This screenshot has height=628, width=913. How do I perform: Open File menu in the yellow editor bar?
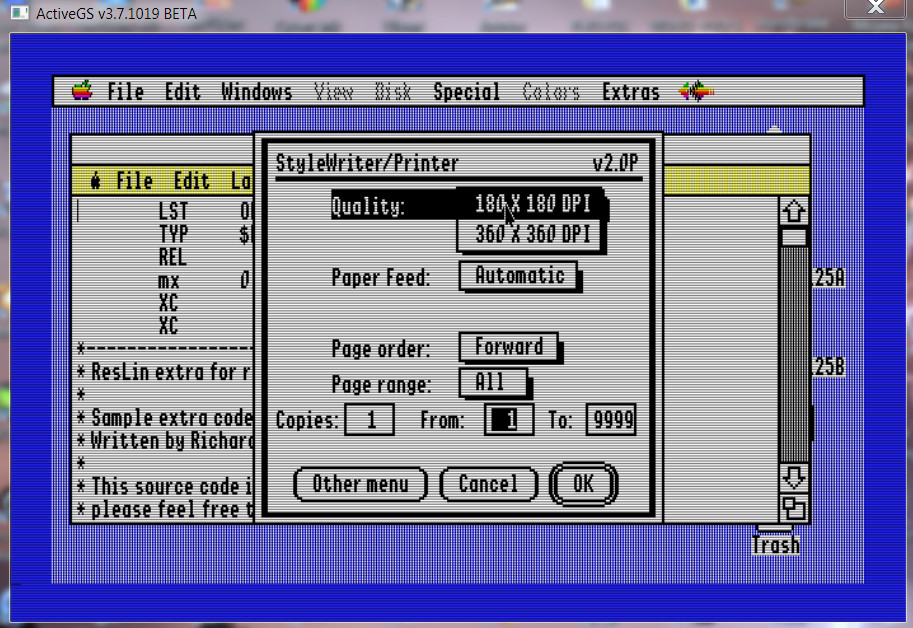pos(134,181)
